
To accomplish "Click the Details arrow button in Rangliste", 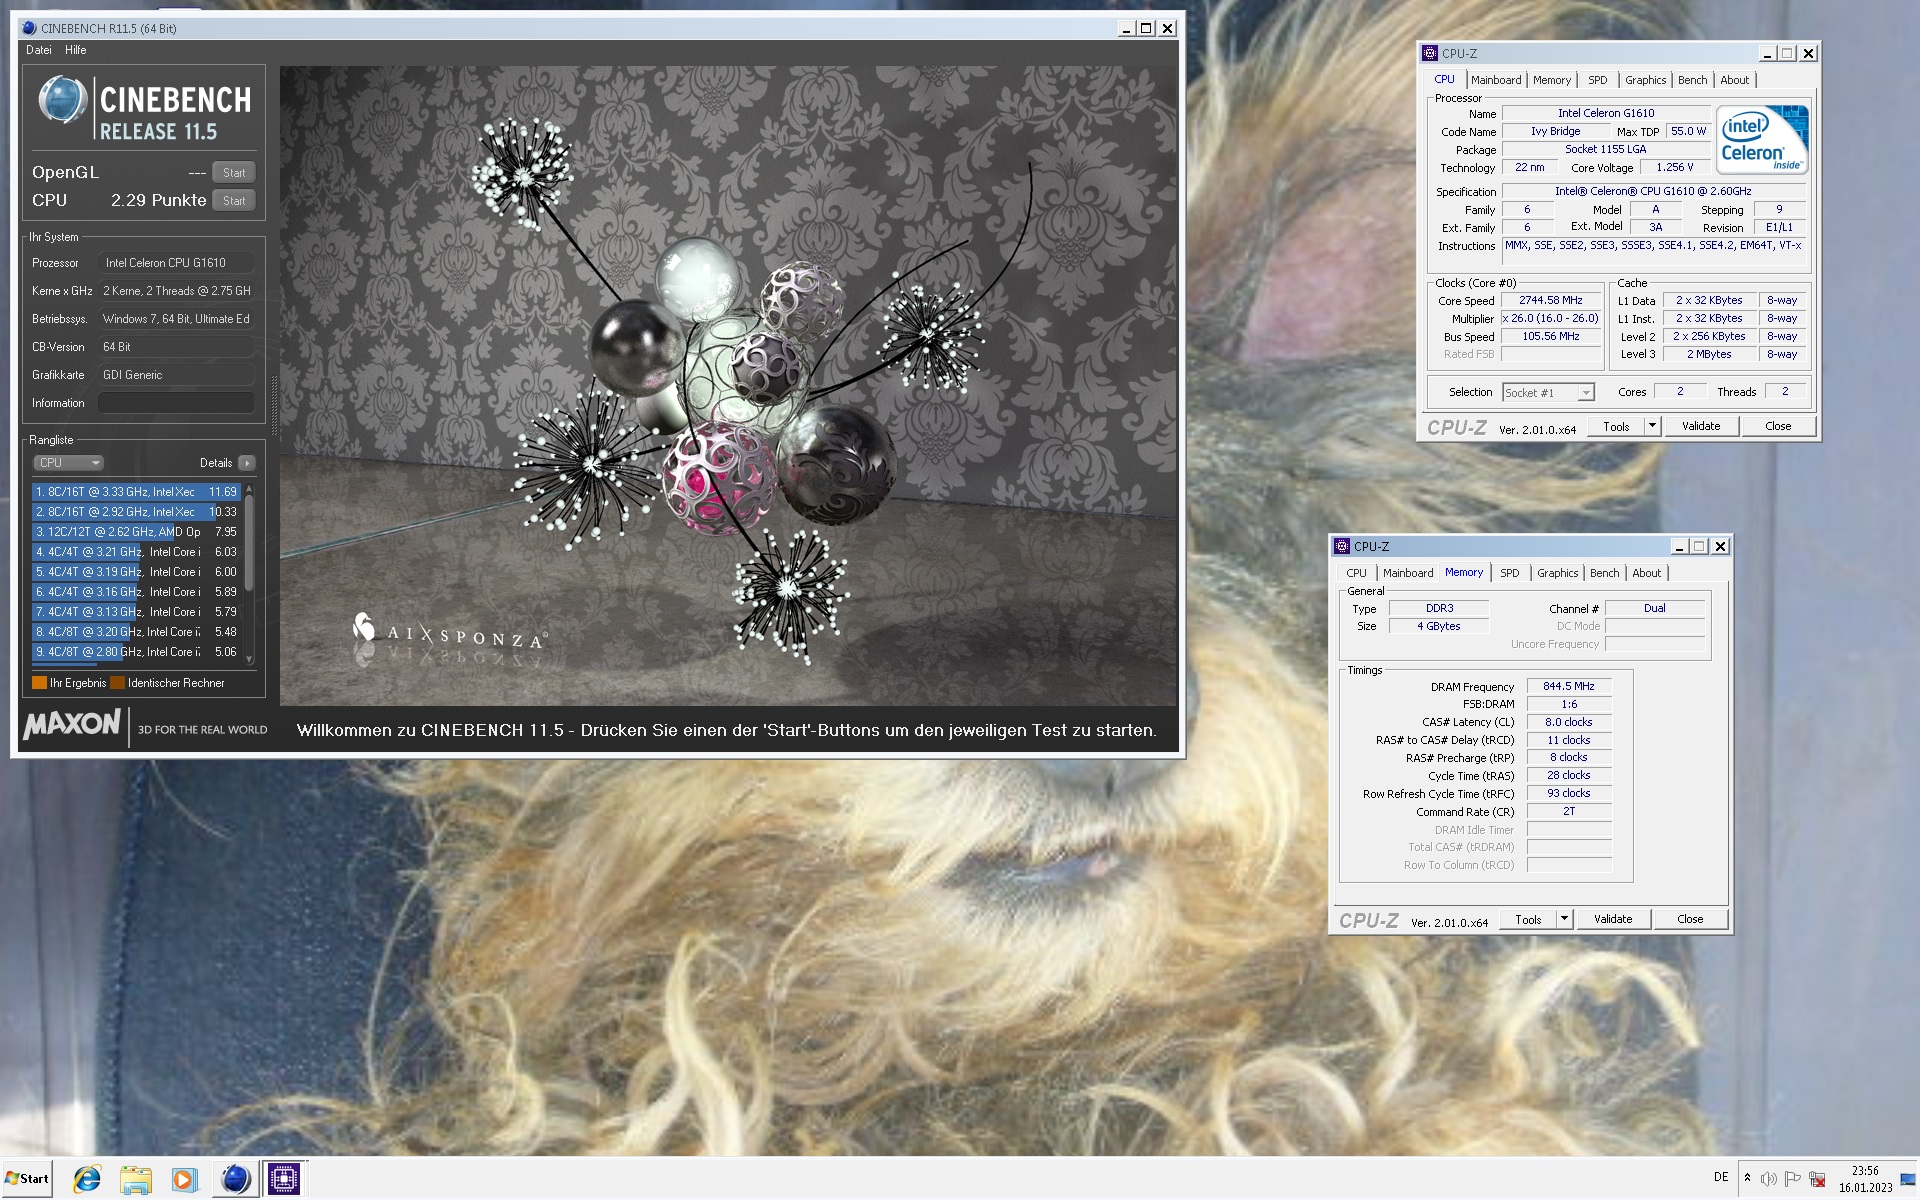I will click(x=247, y=463).
